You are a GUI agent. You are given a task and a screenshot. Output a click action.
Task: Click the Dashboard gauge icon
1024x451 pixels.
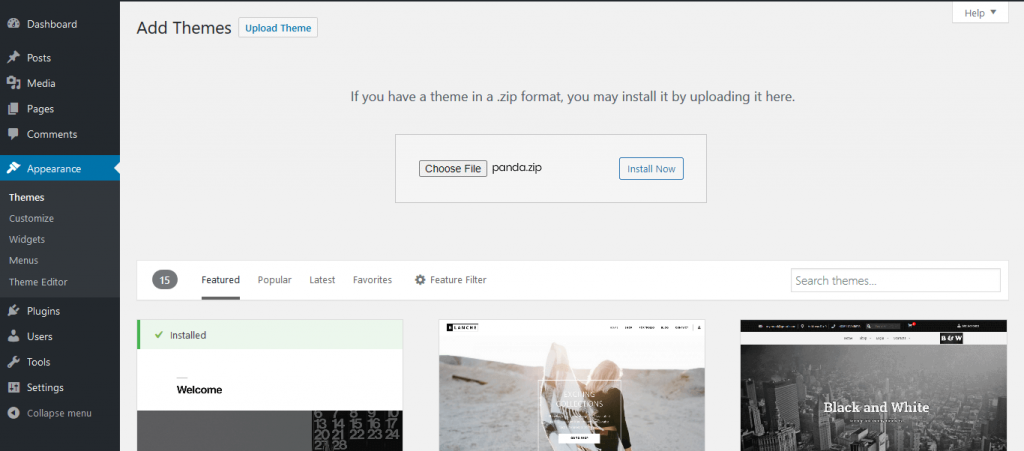13,23
